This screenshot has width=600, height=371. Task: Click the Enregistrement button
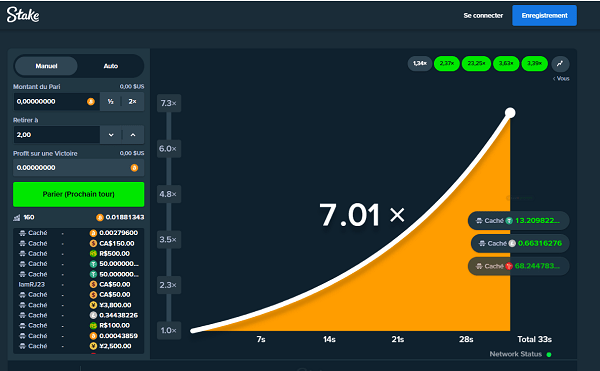tap(544, 16)
